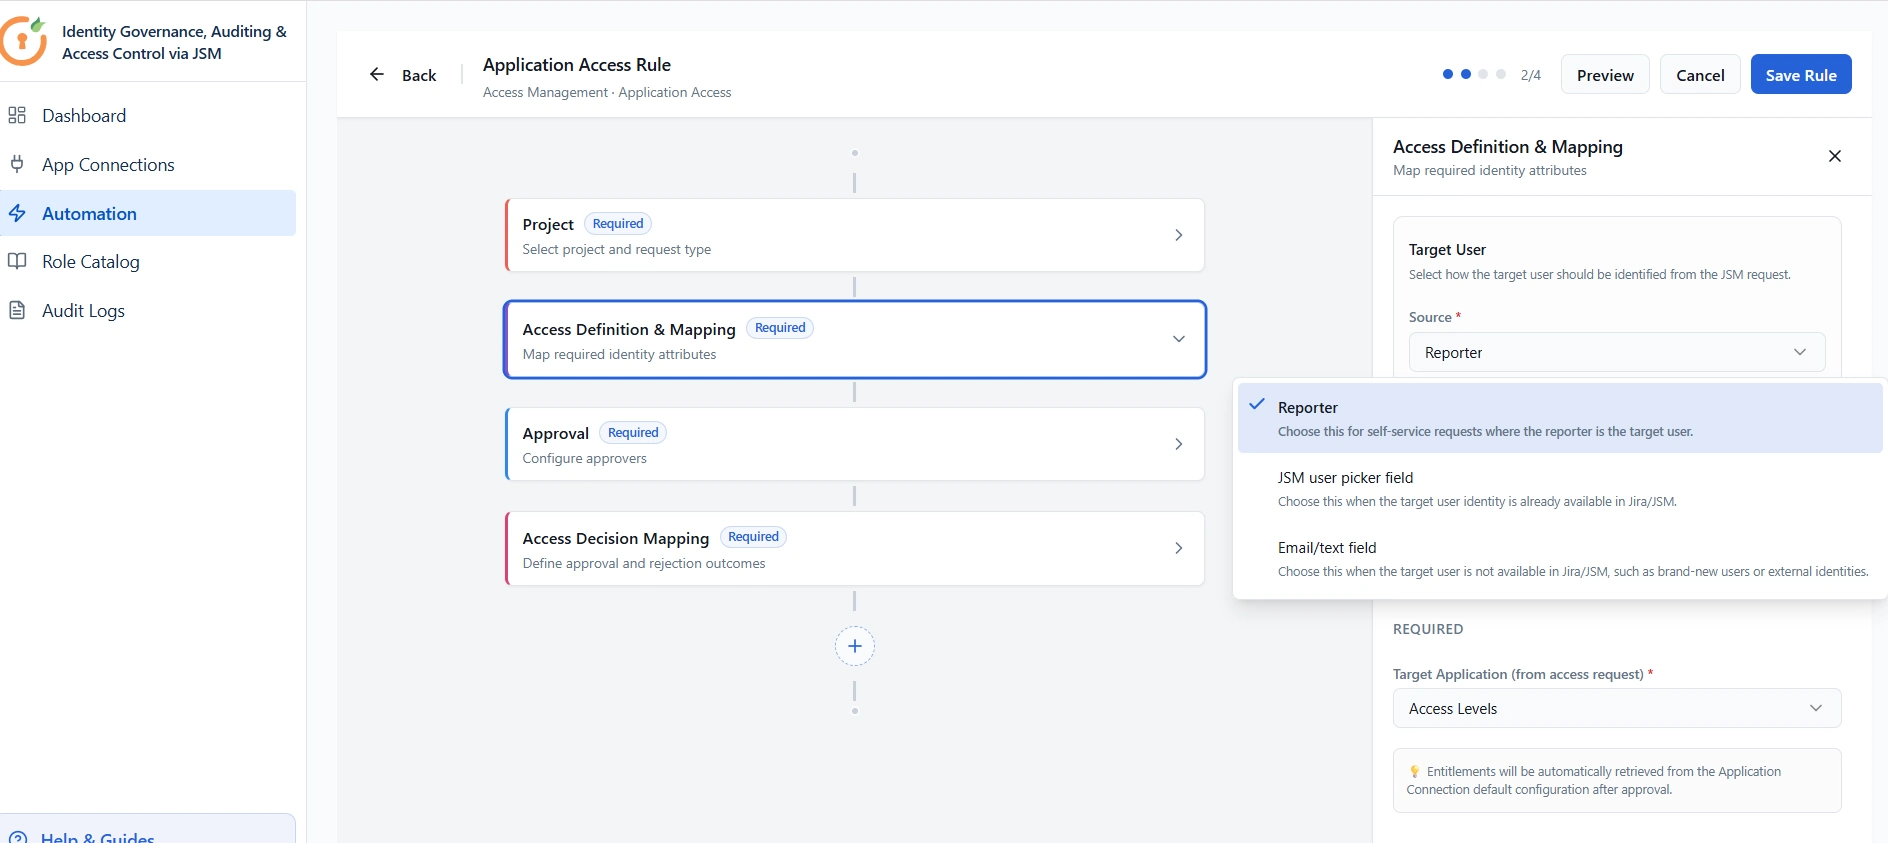Image resolution: width=1888 pixels, height=843 pixels.
Task: Open Audit Logs in the sidebar
Action: point(148,310)
